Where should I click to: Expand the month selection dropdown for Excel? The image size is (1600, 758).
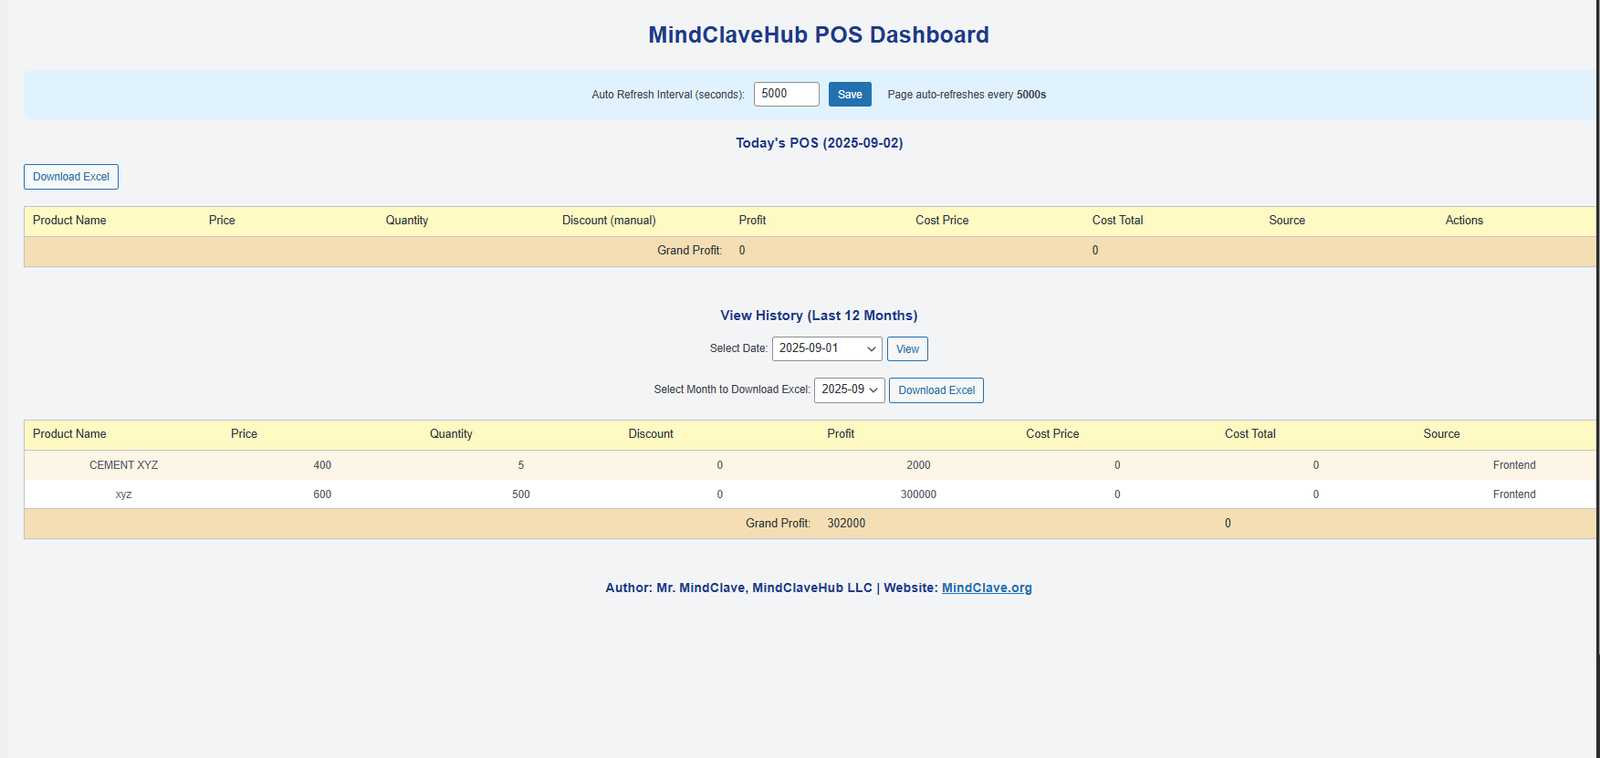pyautogui.click(x=849, y=390)
